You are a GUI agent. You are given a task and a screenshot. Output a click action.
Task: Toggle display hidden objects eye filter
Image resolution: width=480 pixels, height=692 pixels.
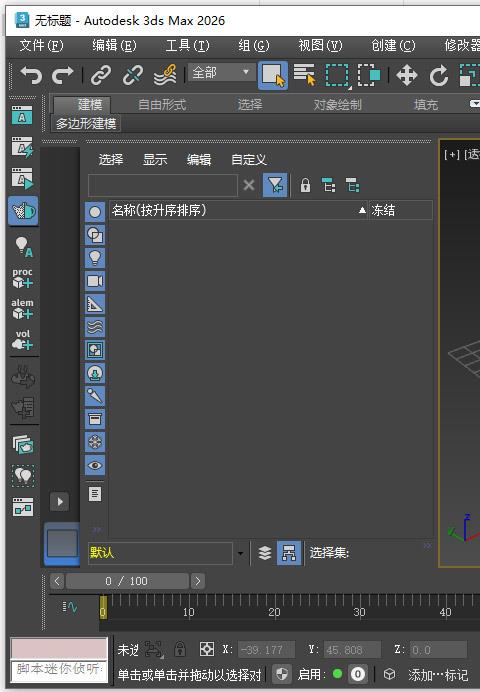click(x=95, y=465)
